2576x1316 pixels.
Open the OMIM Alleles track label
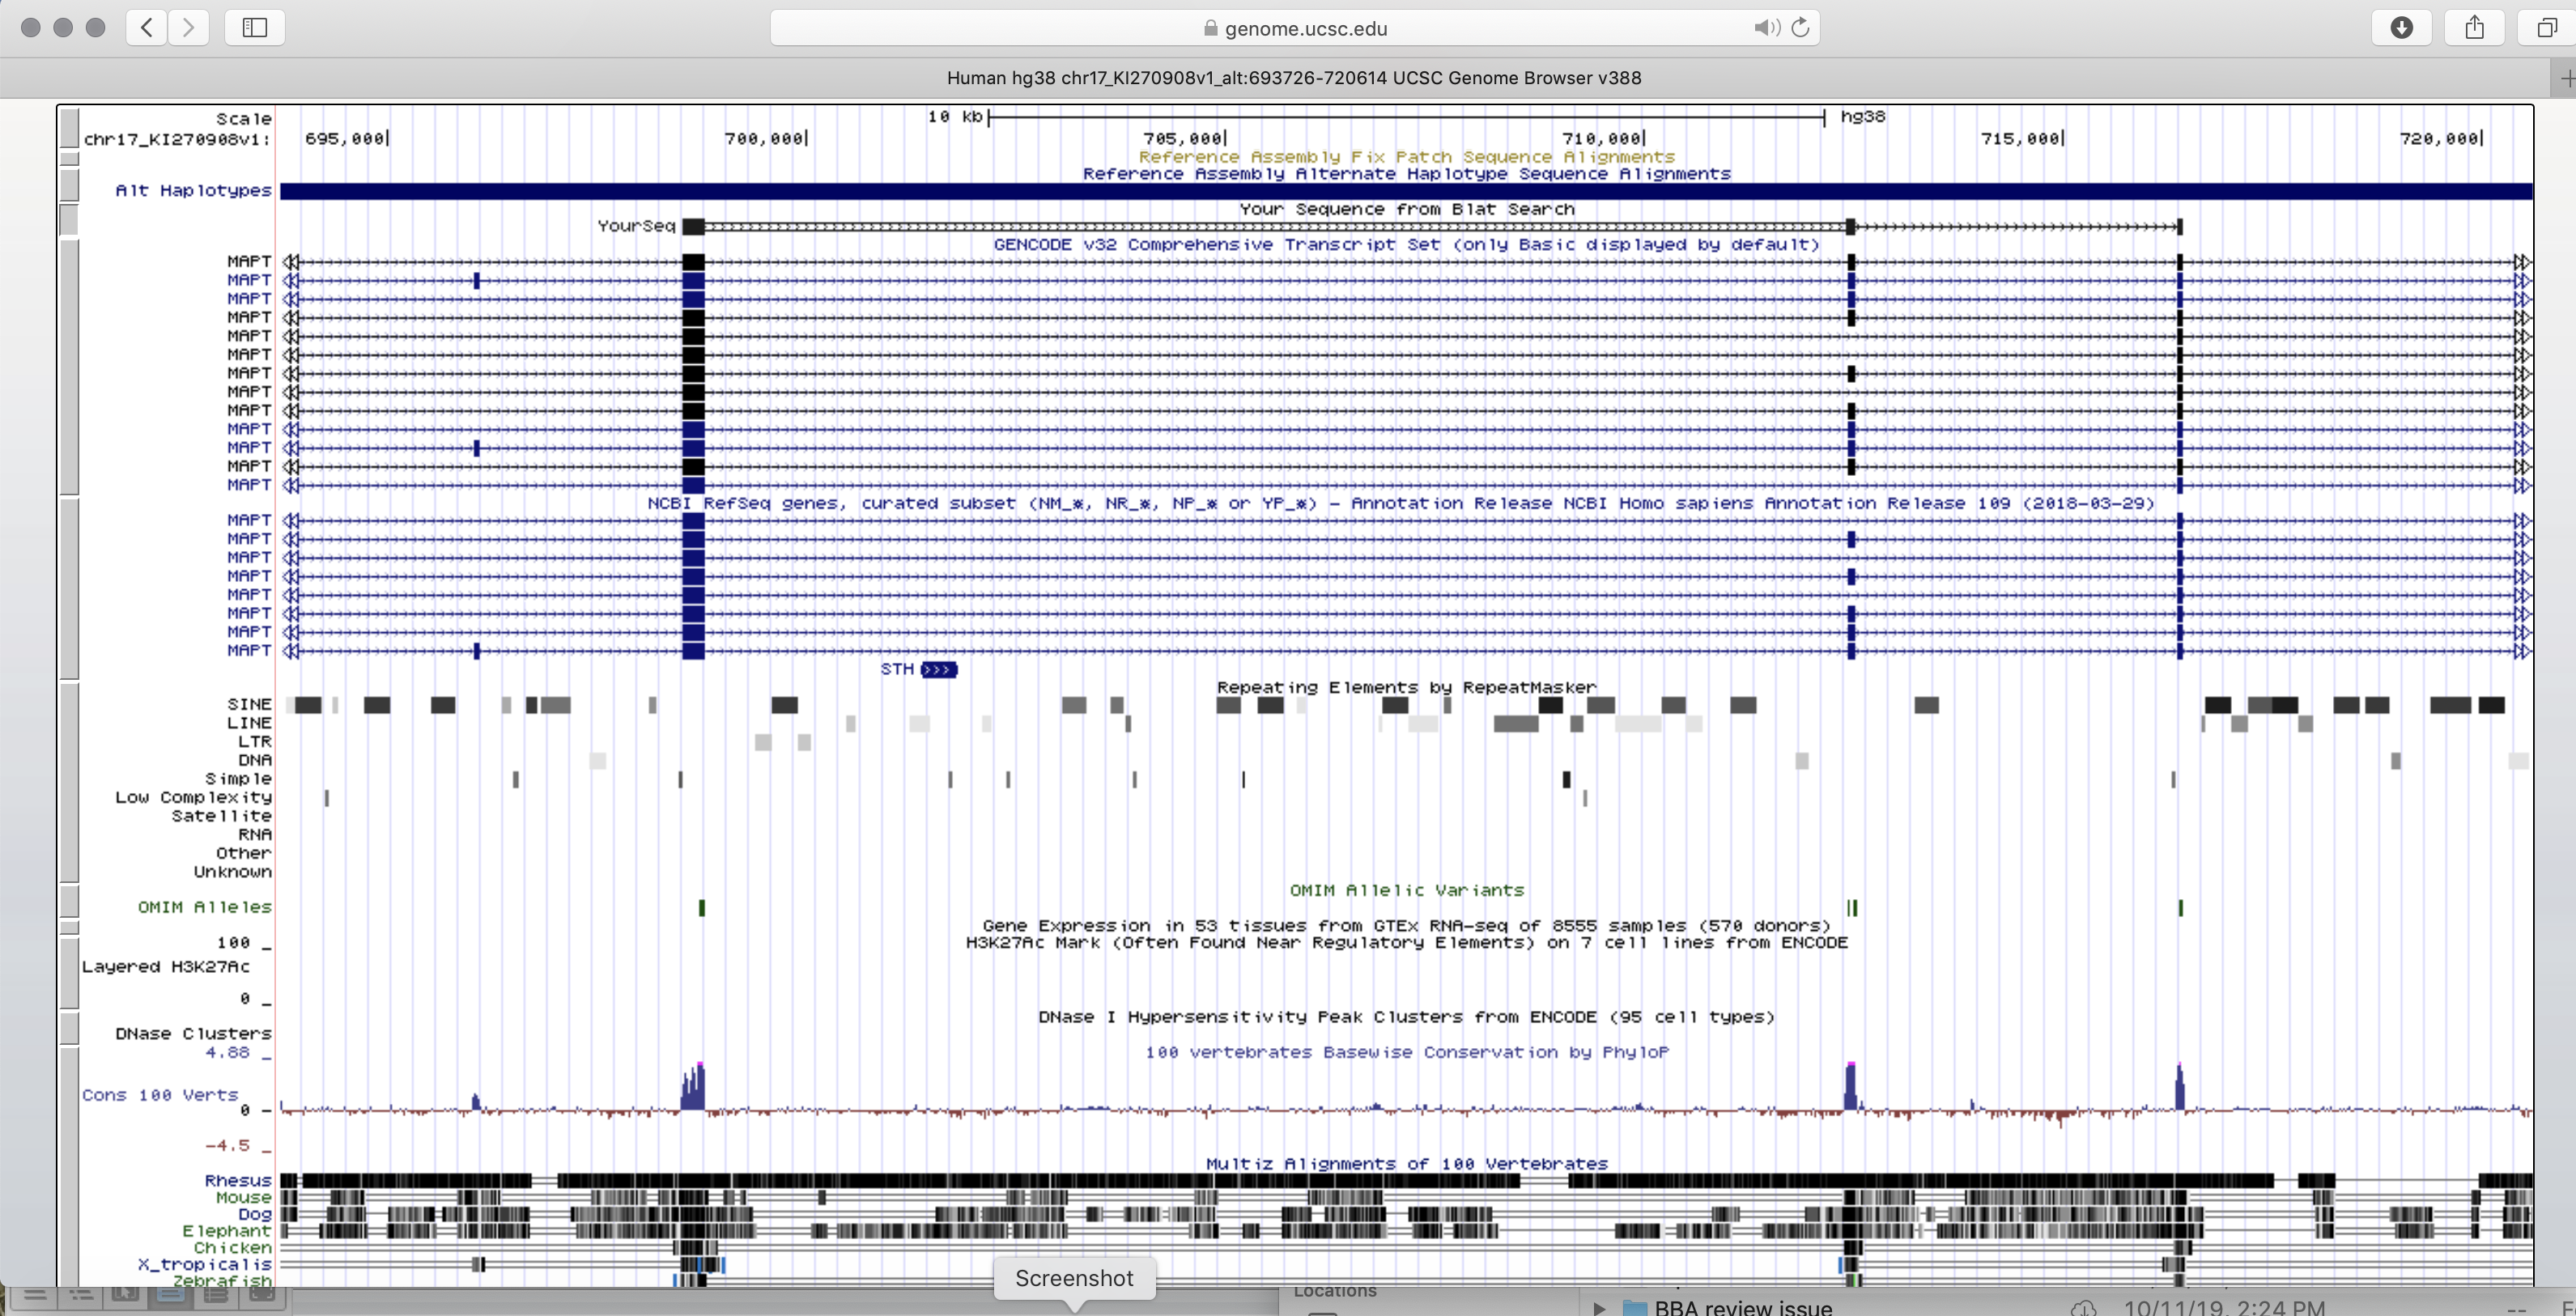(204, 907)
